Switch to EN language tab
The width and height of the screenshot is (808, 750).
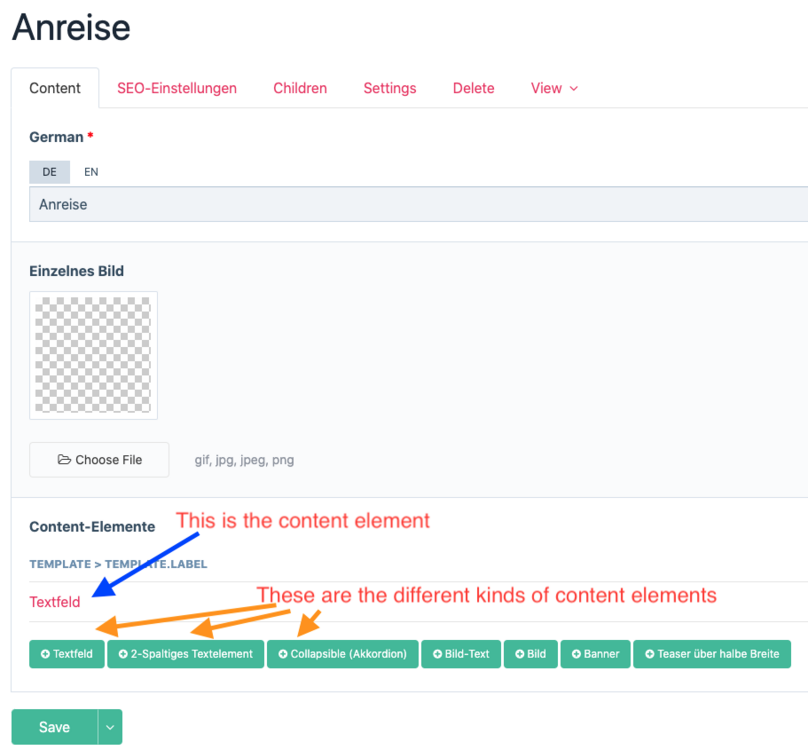(91, 172)
